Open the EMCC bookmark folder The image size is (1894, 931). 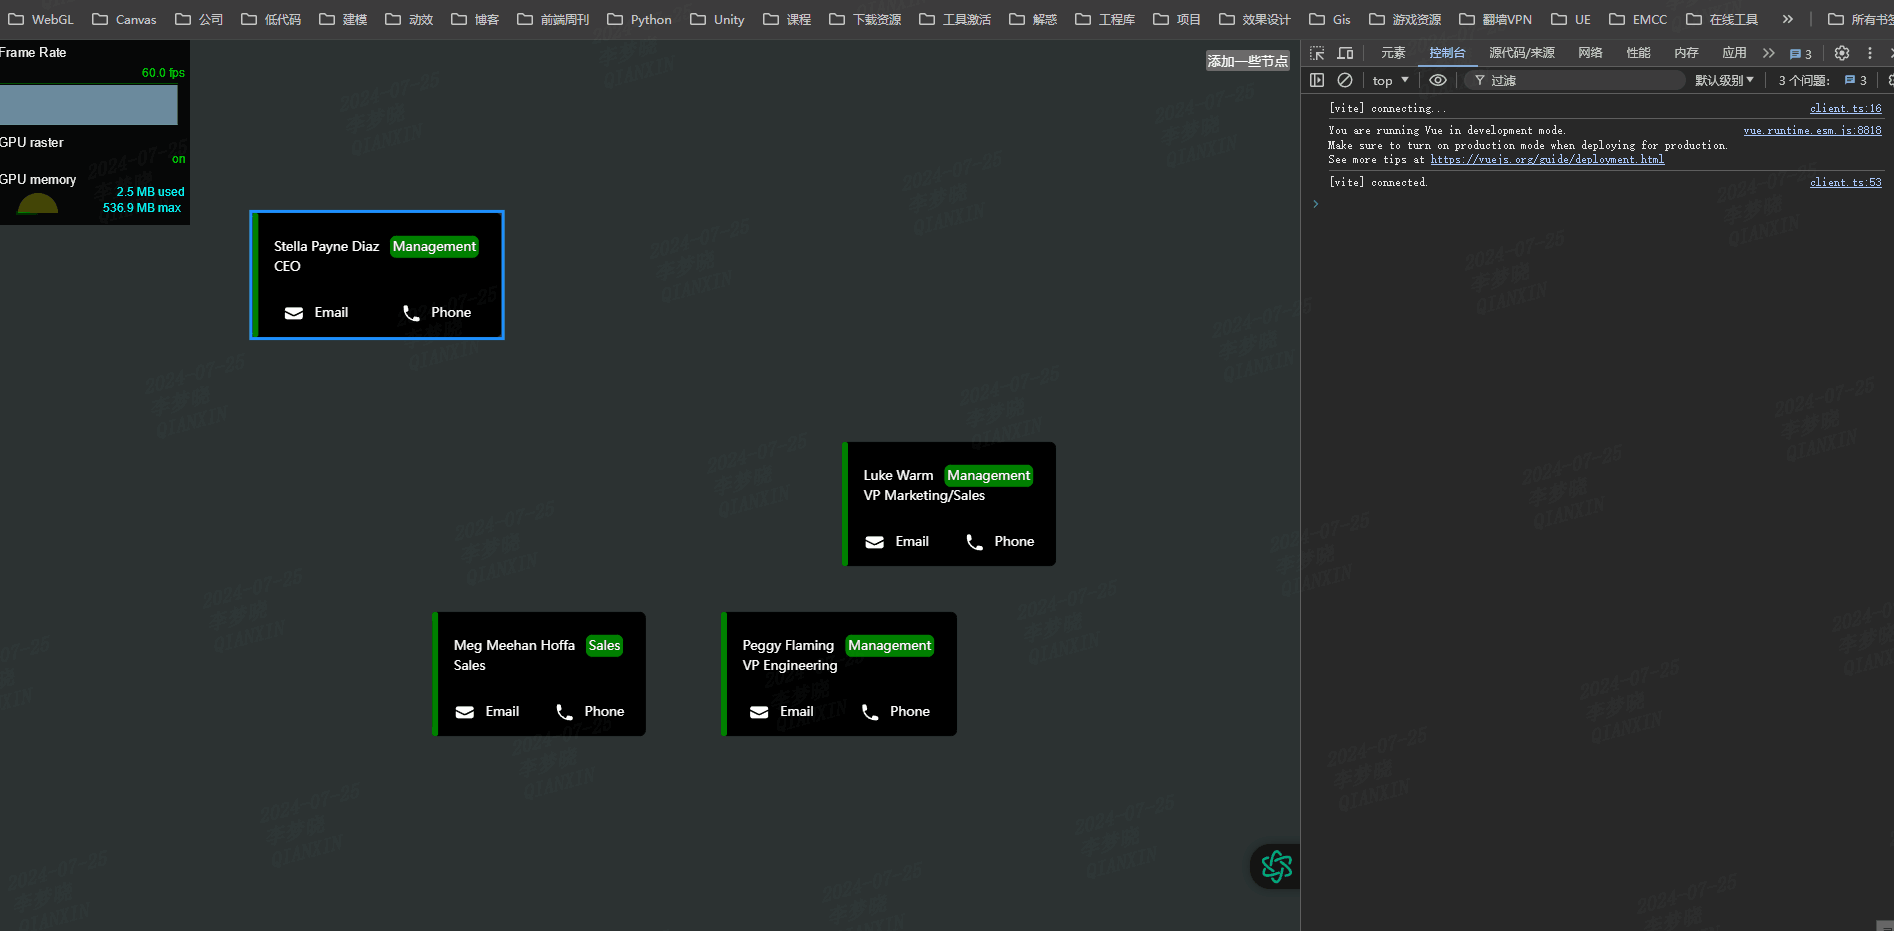[1638, 19]
